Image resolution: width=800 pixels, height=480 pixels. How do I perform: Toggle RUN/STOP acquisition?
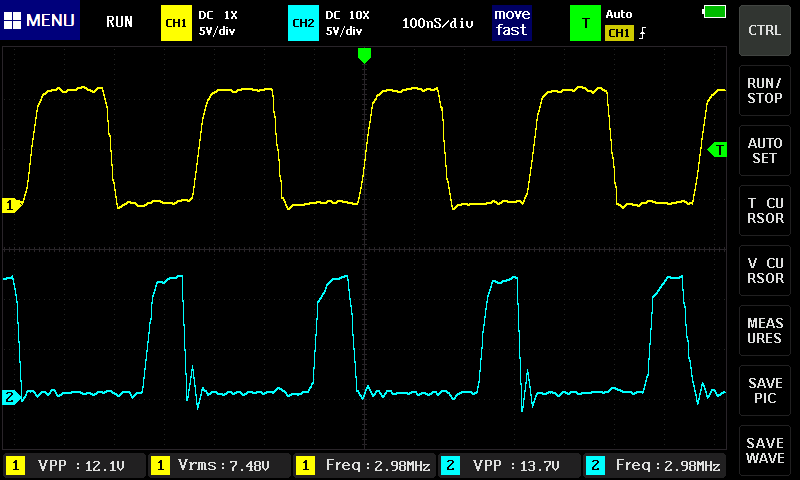(x=765, y=91)
